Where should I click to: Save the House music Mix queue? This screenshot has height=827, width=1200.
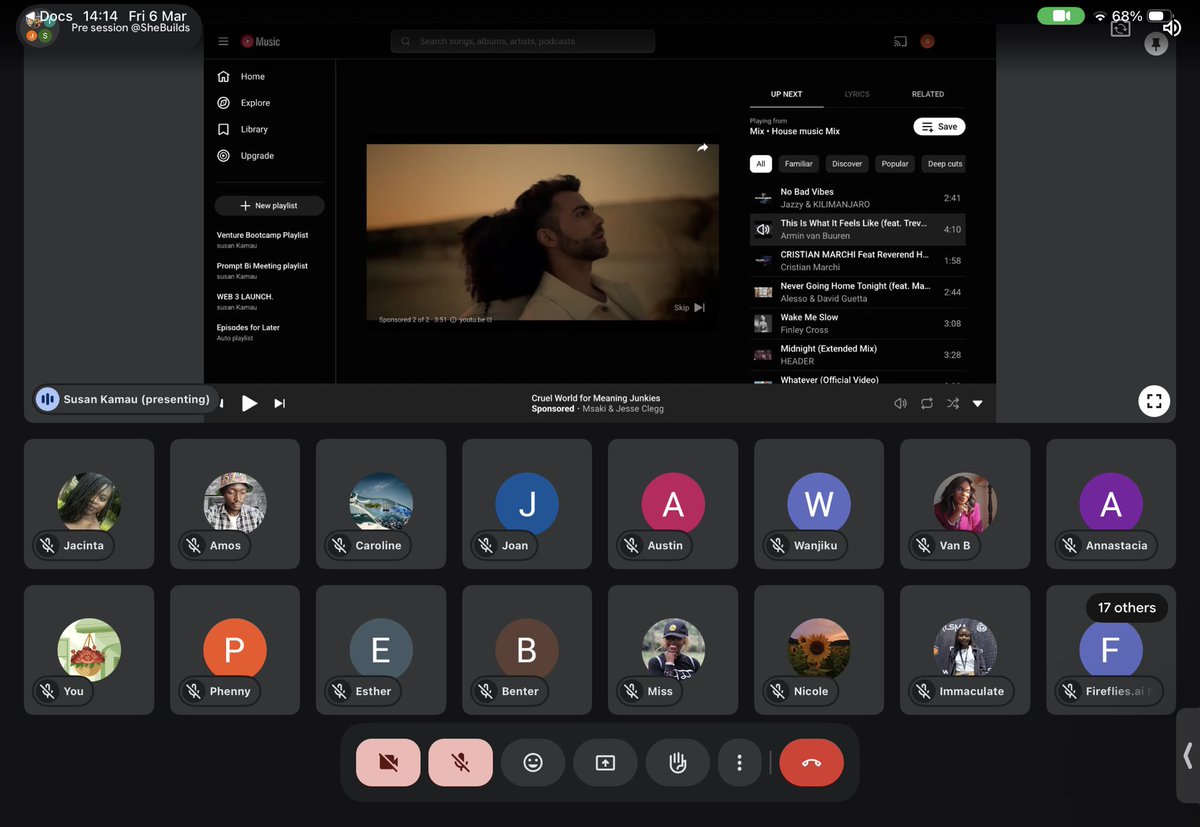pyautogui.click(x=939, y=127)
